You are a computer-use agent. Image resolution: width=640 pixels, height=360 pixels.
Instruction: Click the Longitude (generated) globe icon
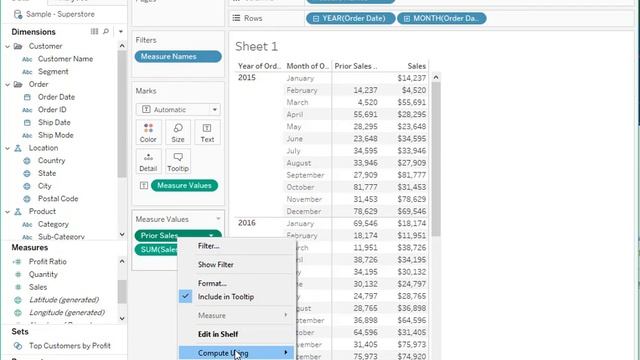point(18,313)
